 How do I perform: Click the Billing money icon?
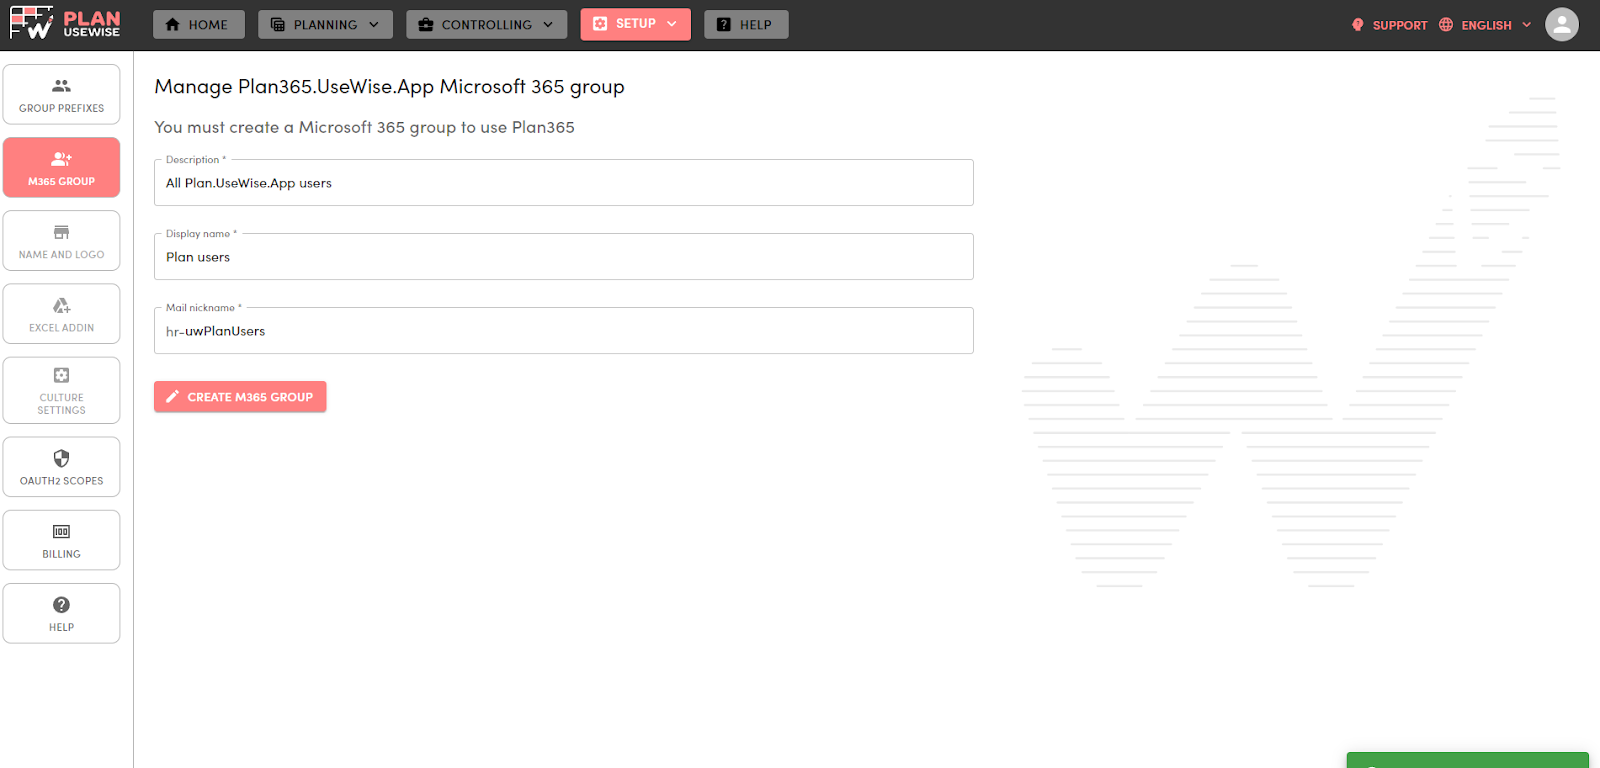click(61, 532)
